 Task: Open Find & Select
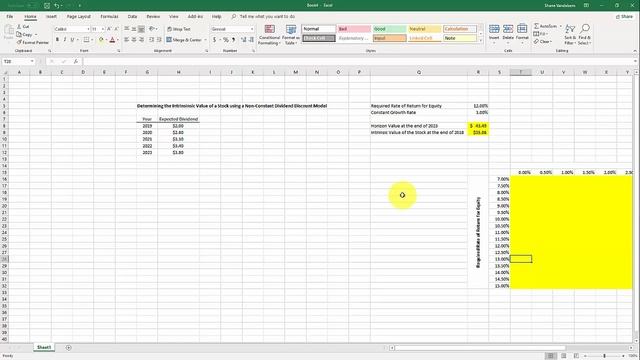coord(584,34)
